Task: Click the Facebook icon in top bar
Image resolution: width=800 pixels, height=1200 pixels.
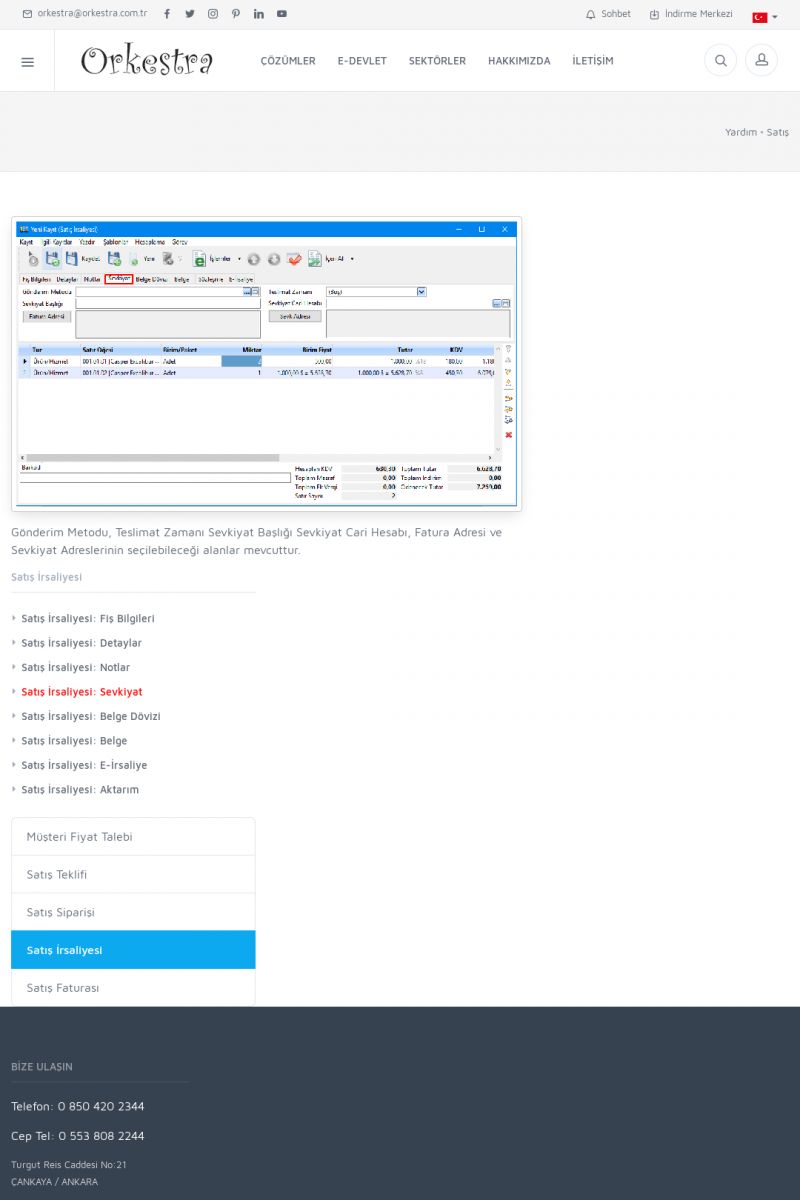Action: pyautogui.click(x=167, y=14)
